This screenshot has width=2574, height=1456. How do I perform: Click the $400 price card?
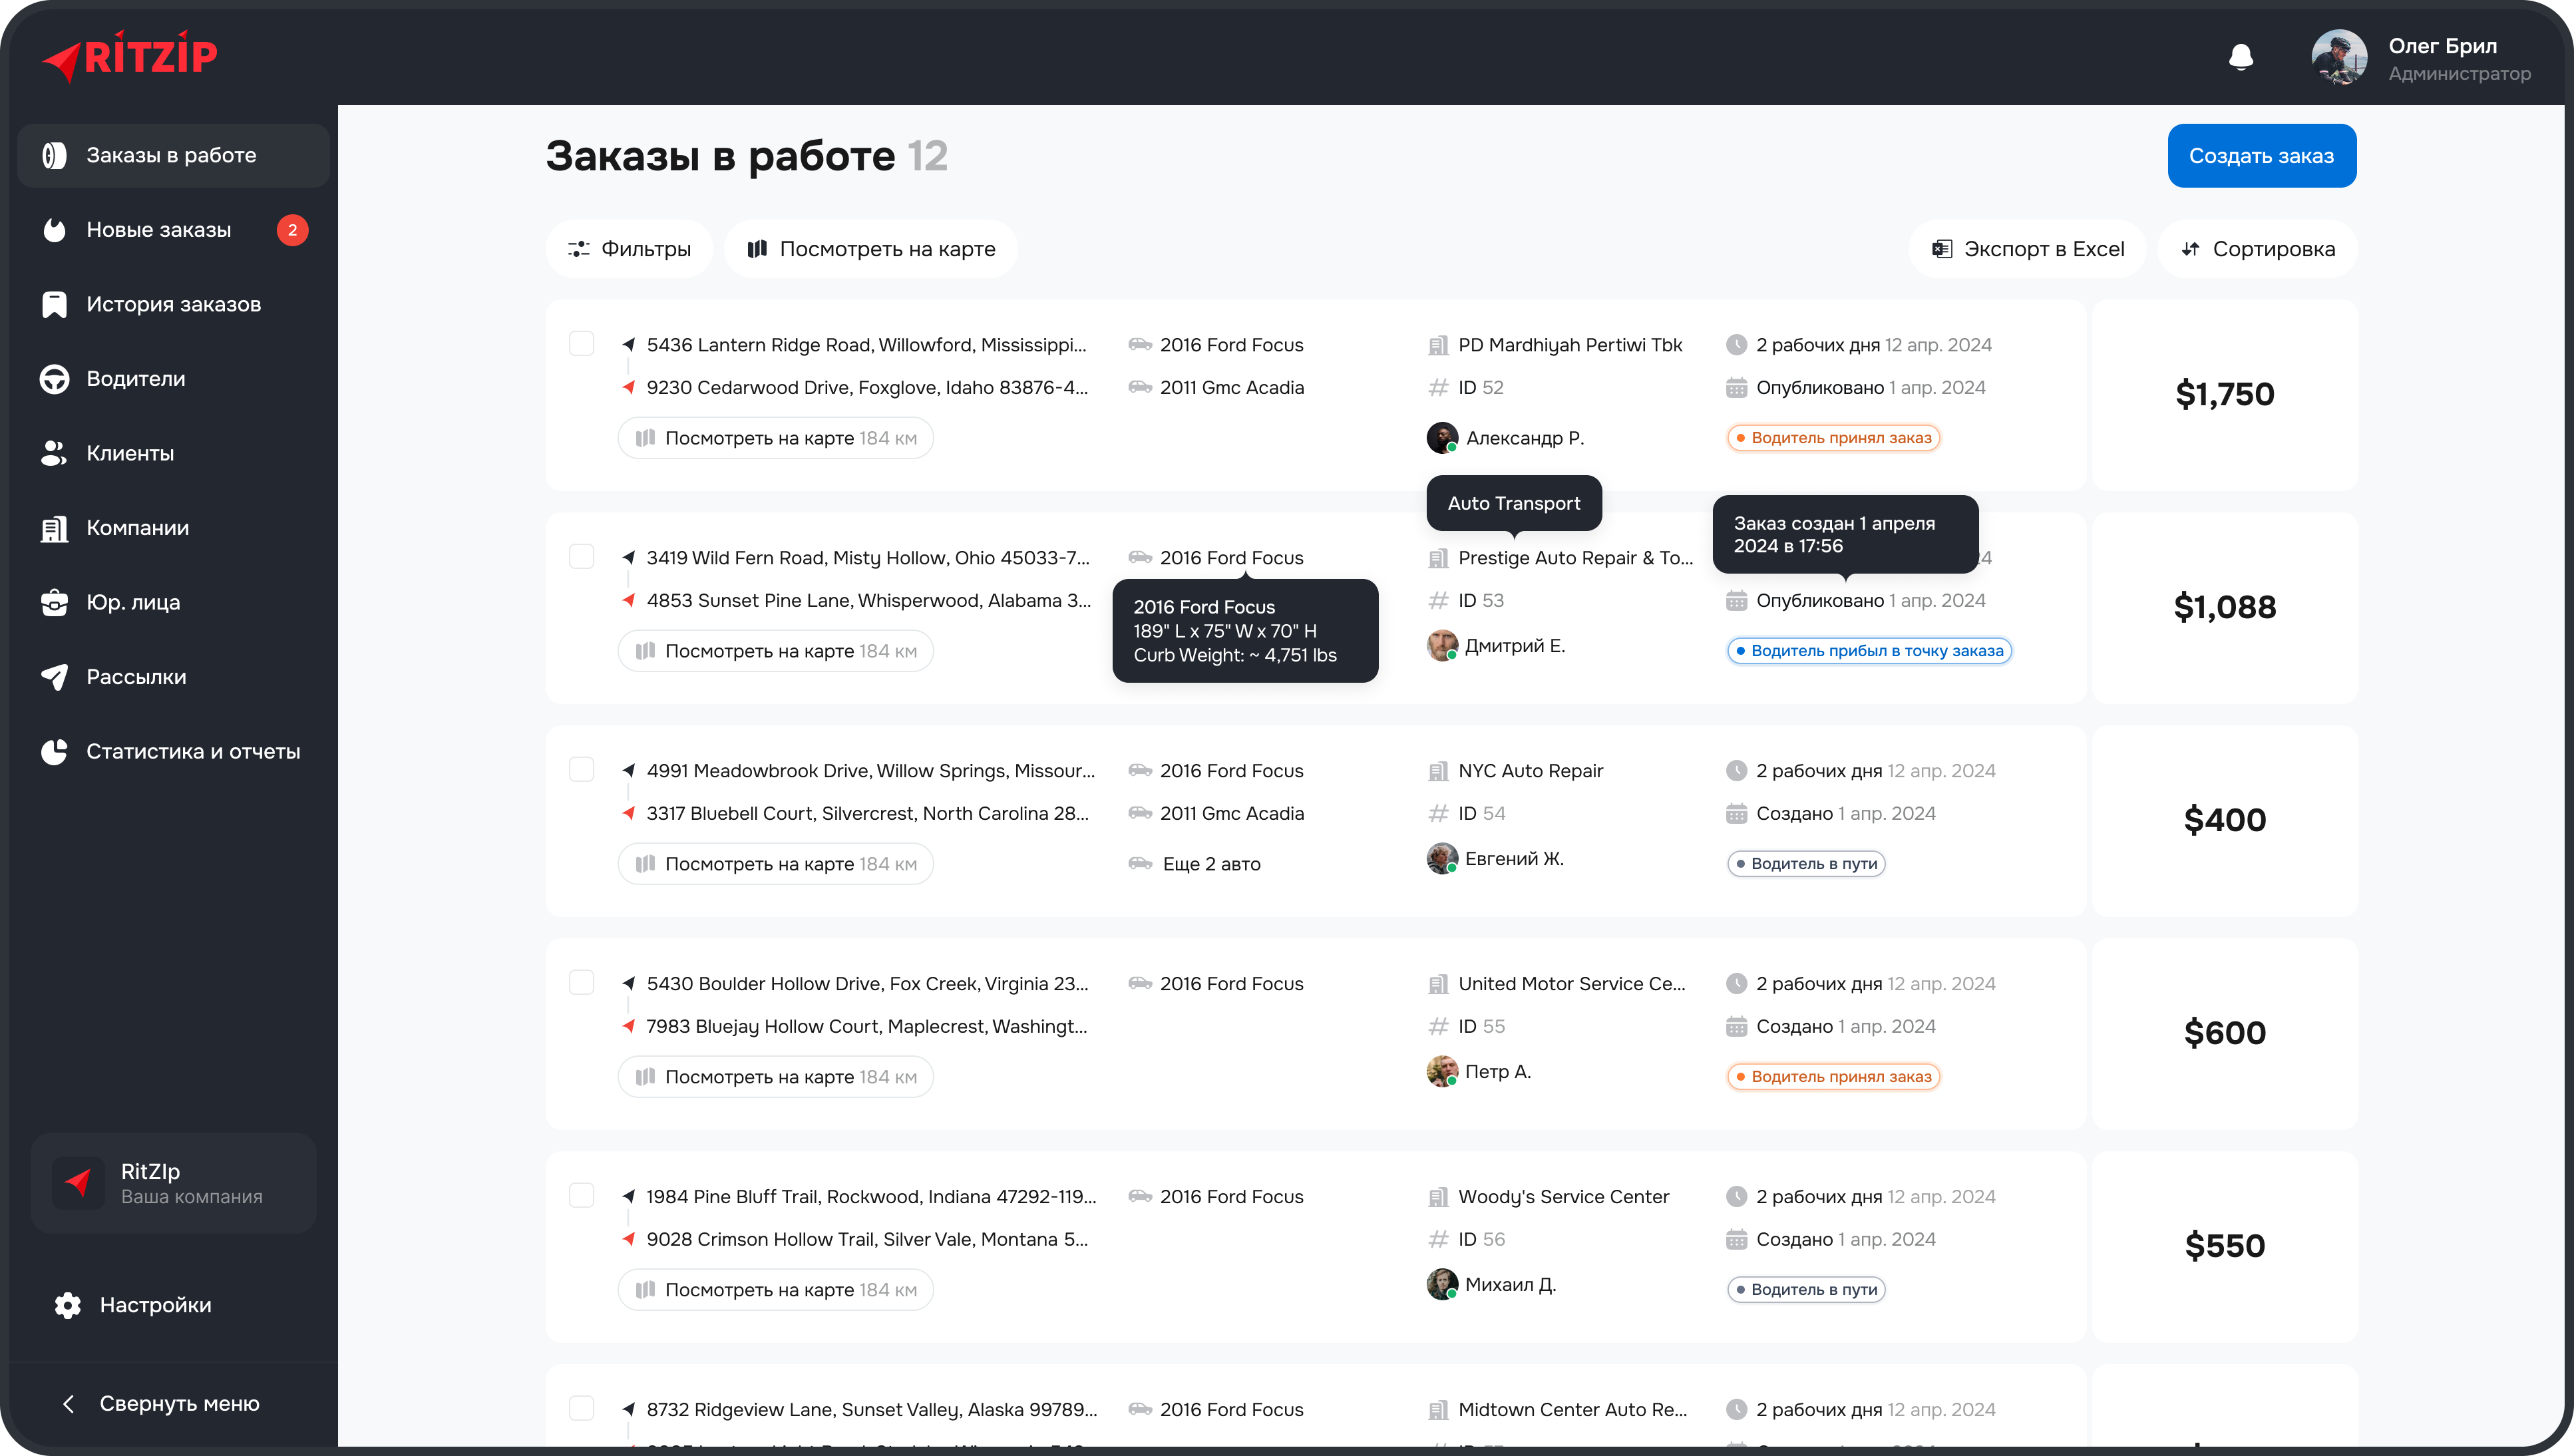2224,821
